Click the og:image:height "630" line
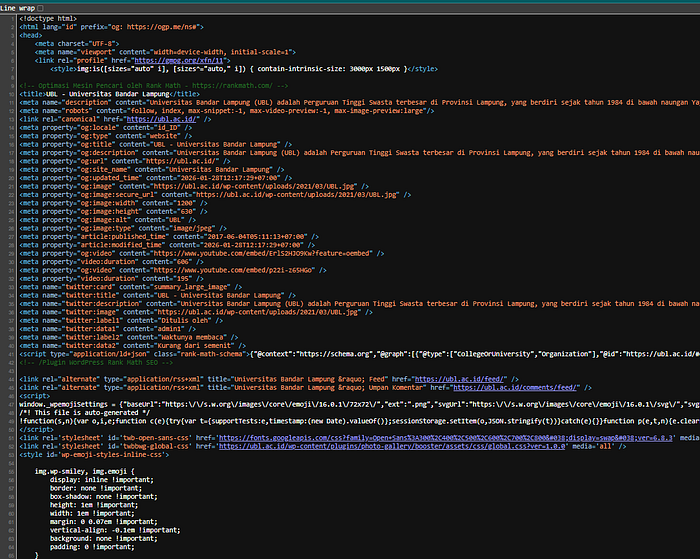700x559 pixels. [113, 212]
